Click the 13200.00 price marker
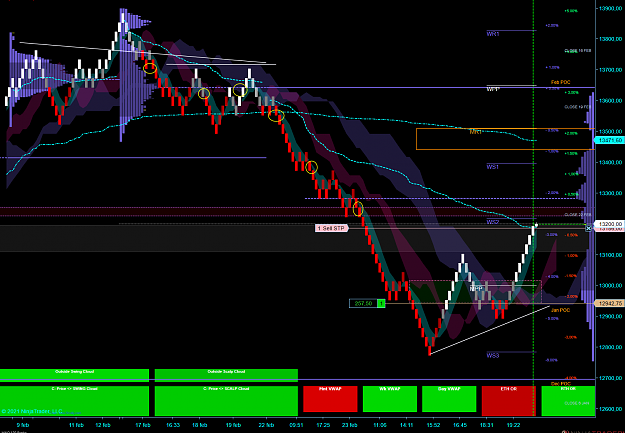Viewport: 625px width, 433px height. (x=609, y=224)
